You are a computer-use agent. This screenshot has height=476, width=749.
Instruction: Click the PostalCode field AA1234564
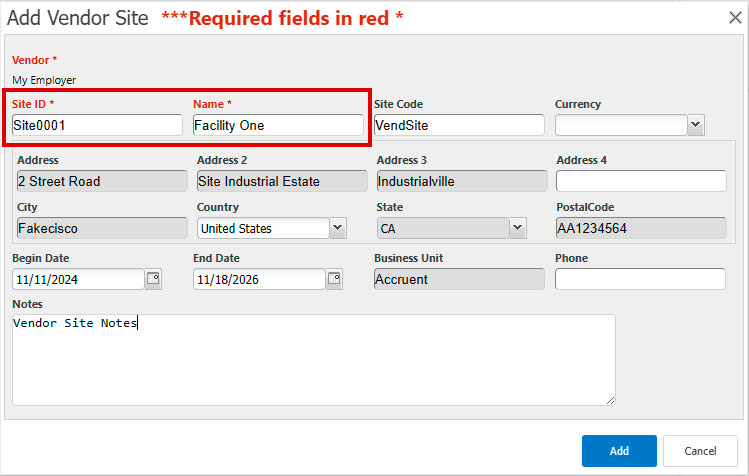[642, 228]
